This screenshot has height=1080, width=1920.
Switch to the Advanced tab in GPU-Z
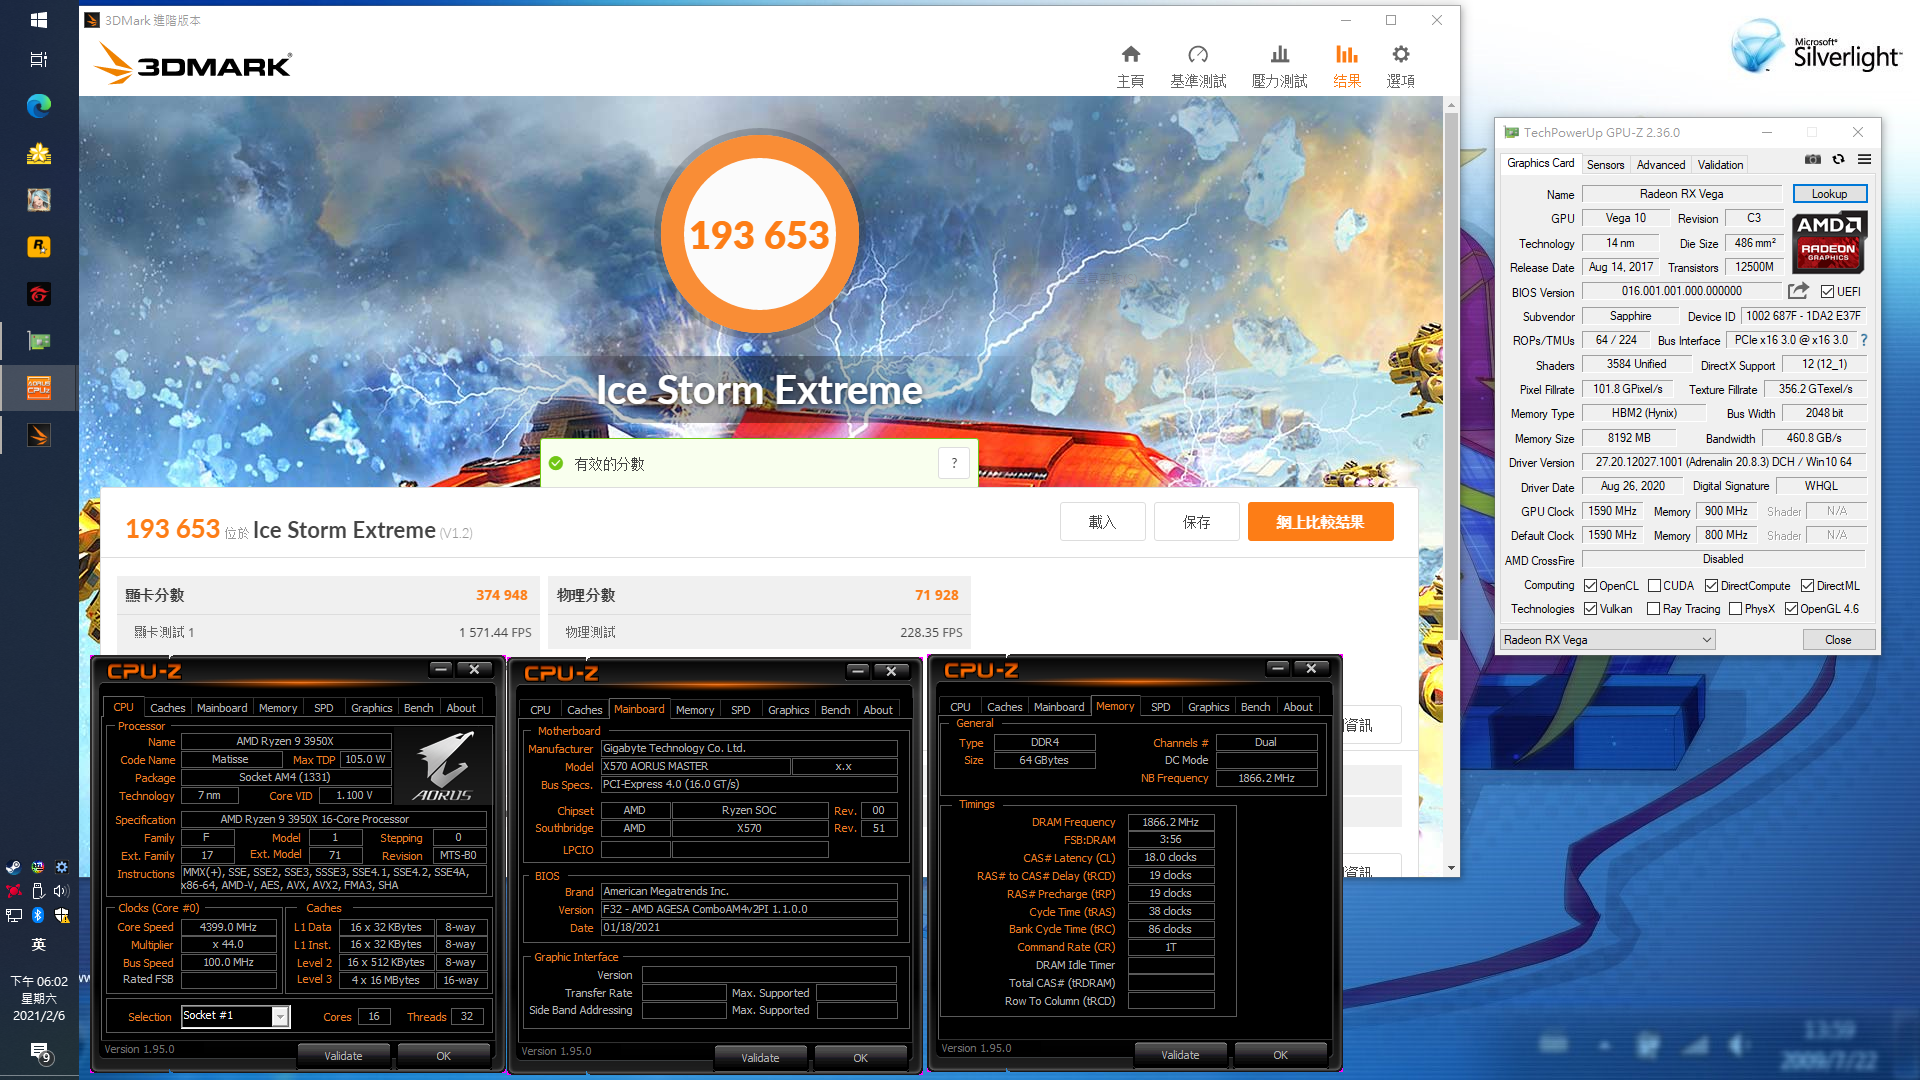click(x=1660, y=165)
